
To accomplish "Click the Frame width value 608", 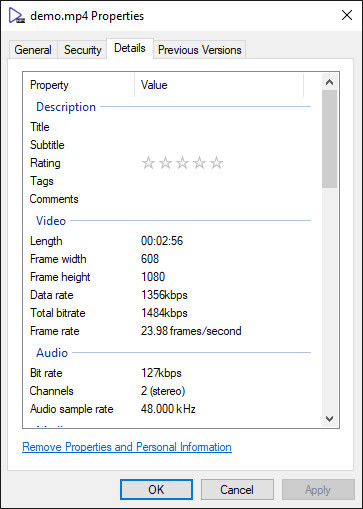I will [150, 259].
